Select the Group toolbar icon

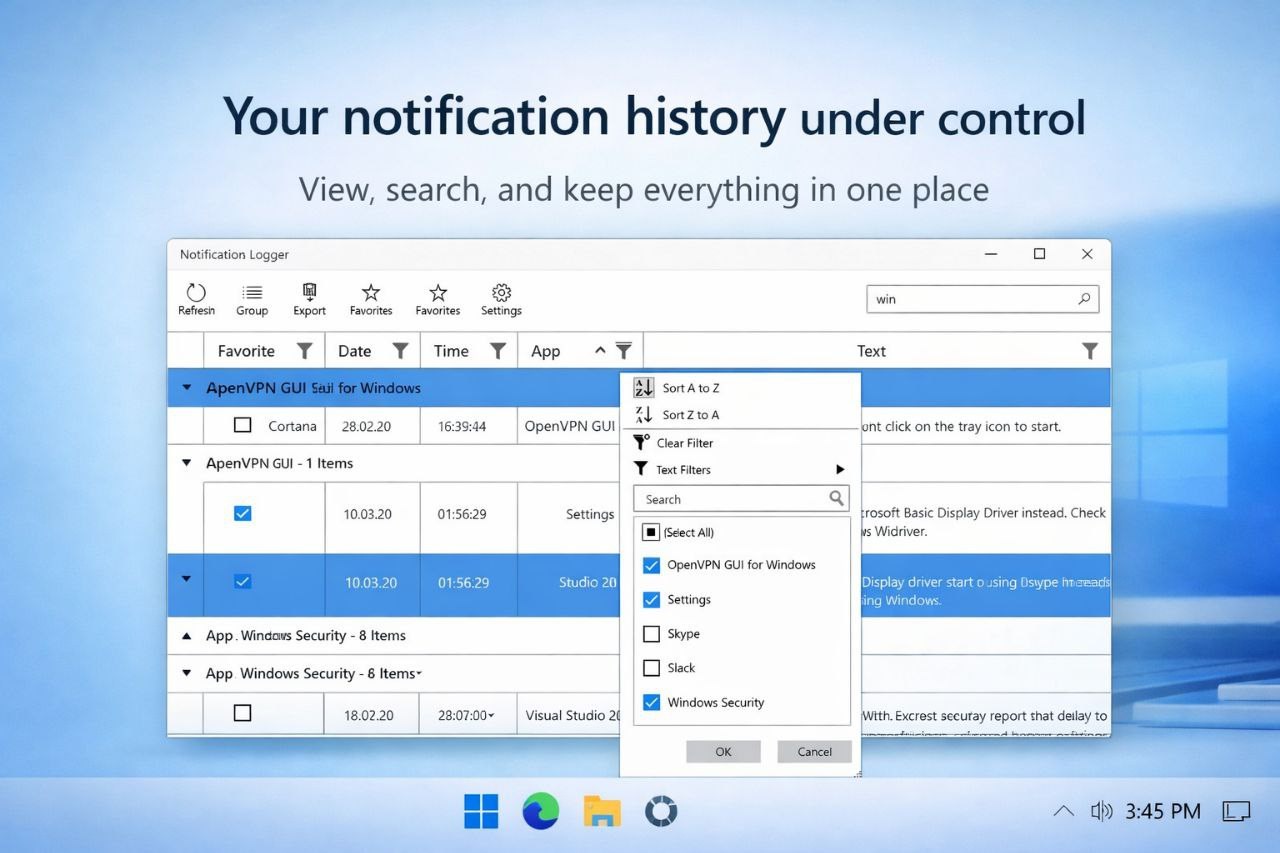pyautogui.click(x=251, y=298)
